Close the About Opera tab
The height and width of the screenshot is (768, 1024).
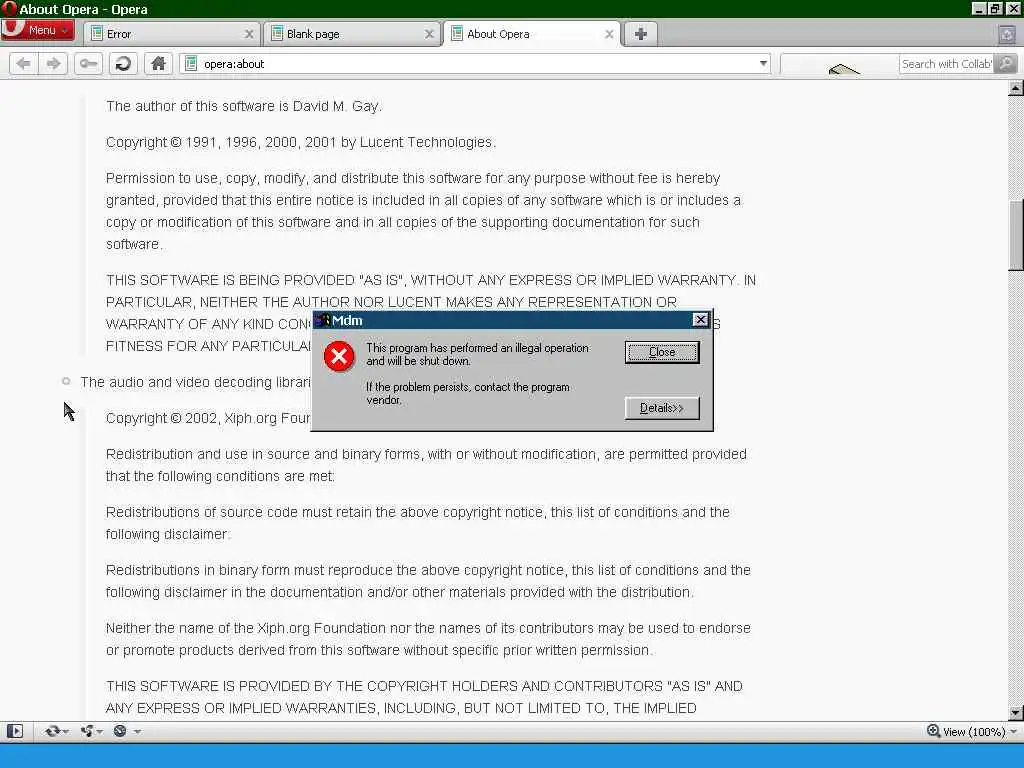609,34
